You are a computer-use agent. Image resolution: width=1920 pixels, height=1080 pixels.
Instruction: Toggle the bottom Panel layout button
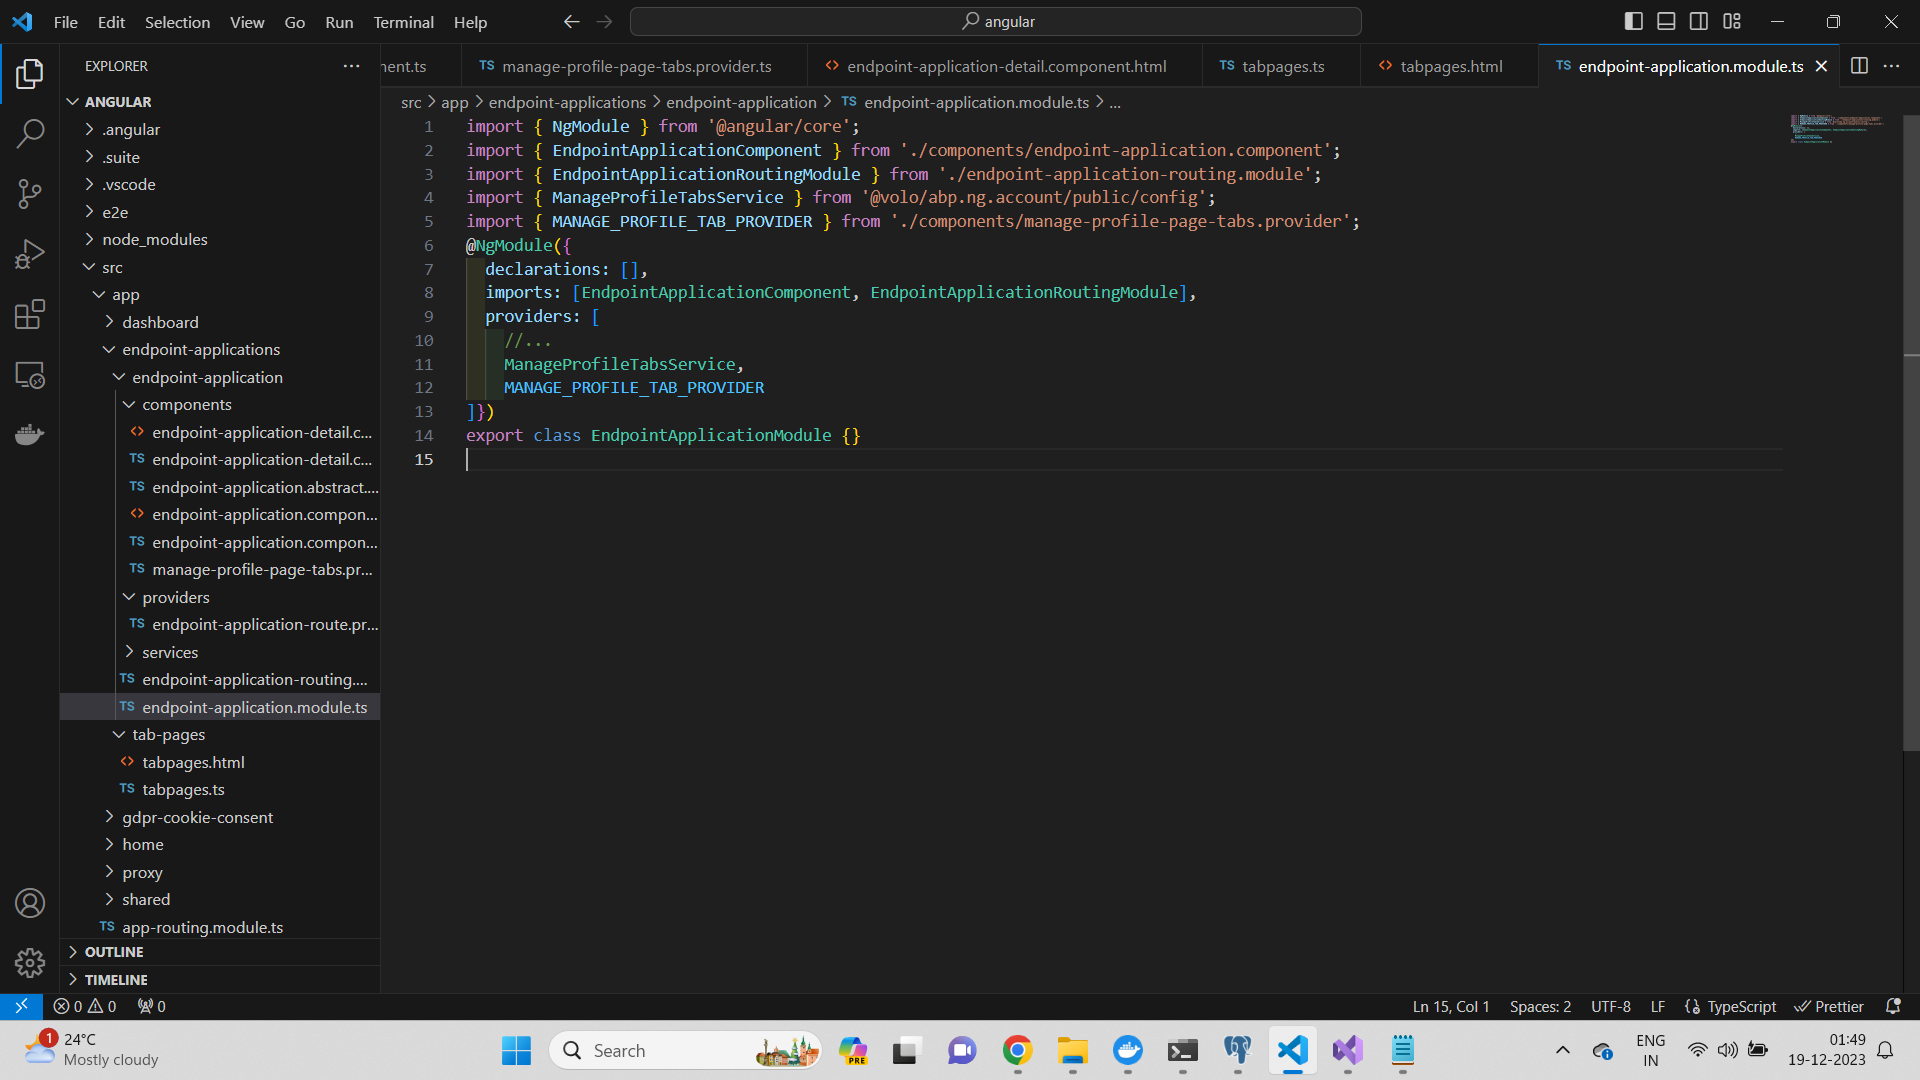[1666, 21]
